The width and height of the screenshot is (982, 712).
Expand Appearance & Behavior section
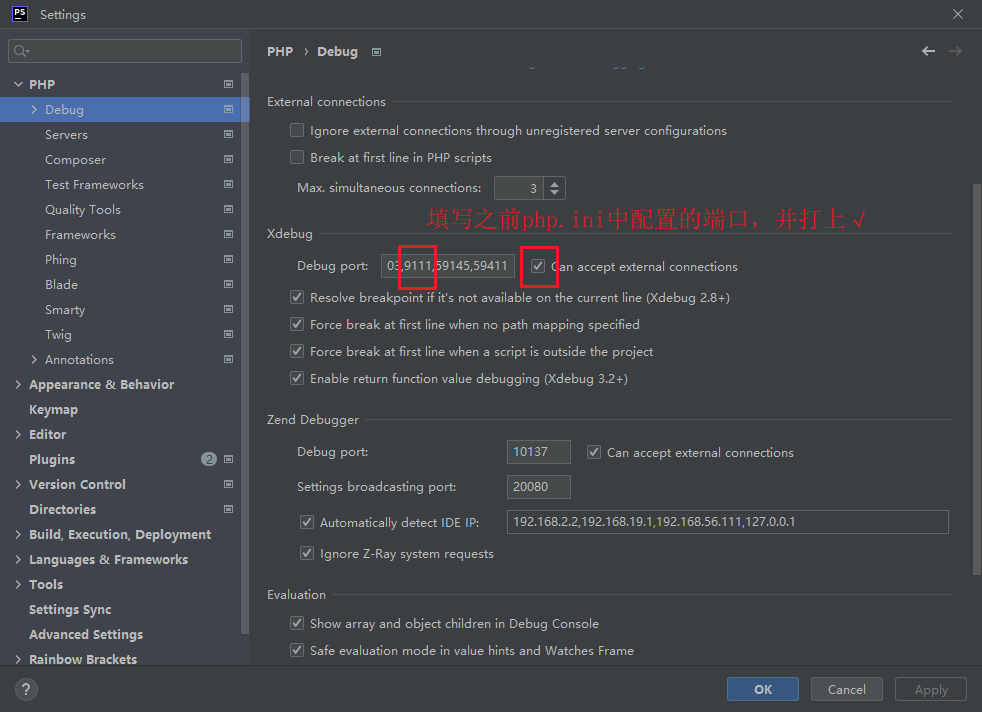point(18,384)
